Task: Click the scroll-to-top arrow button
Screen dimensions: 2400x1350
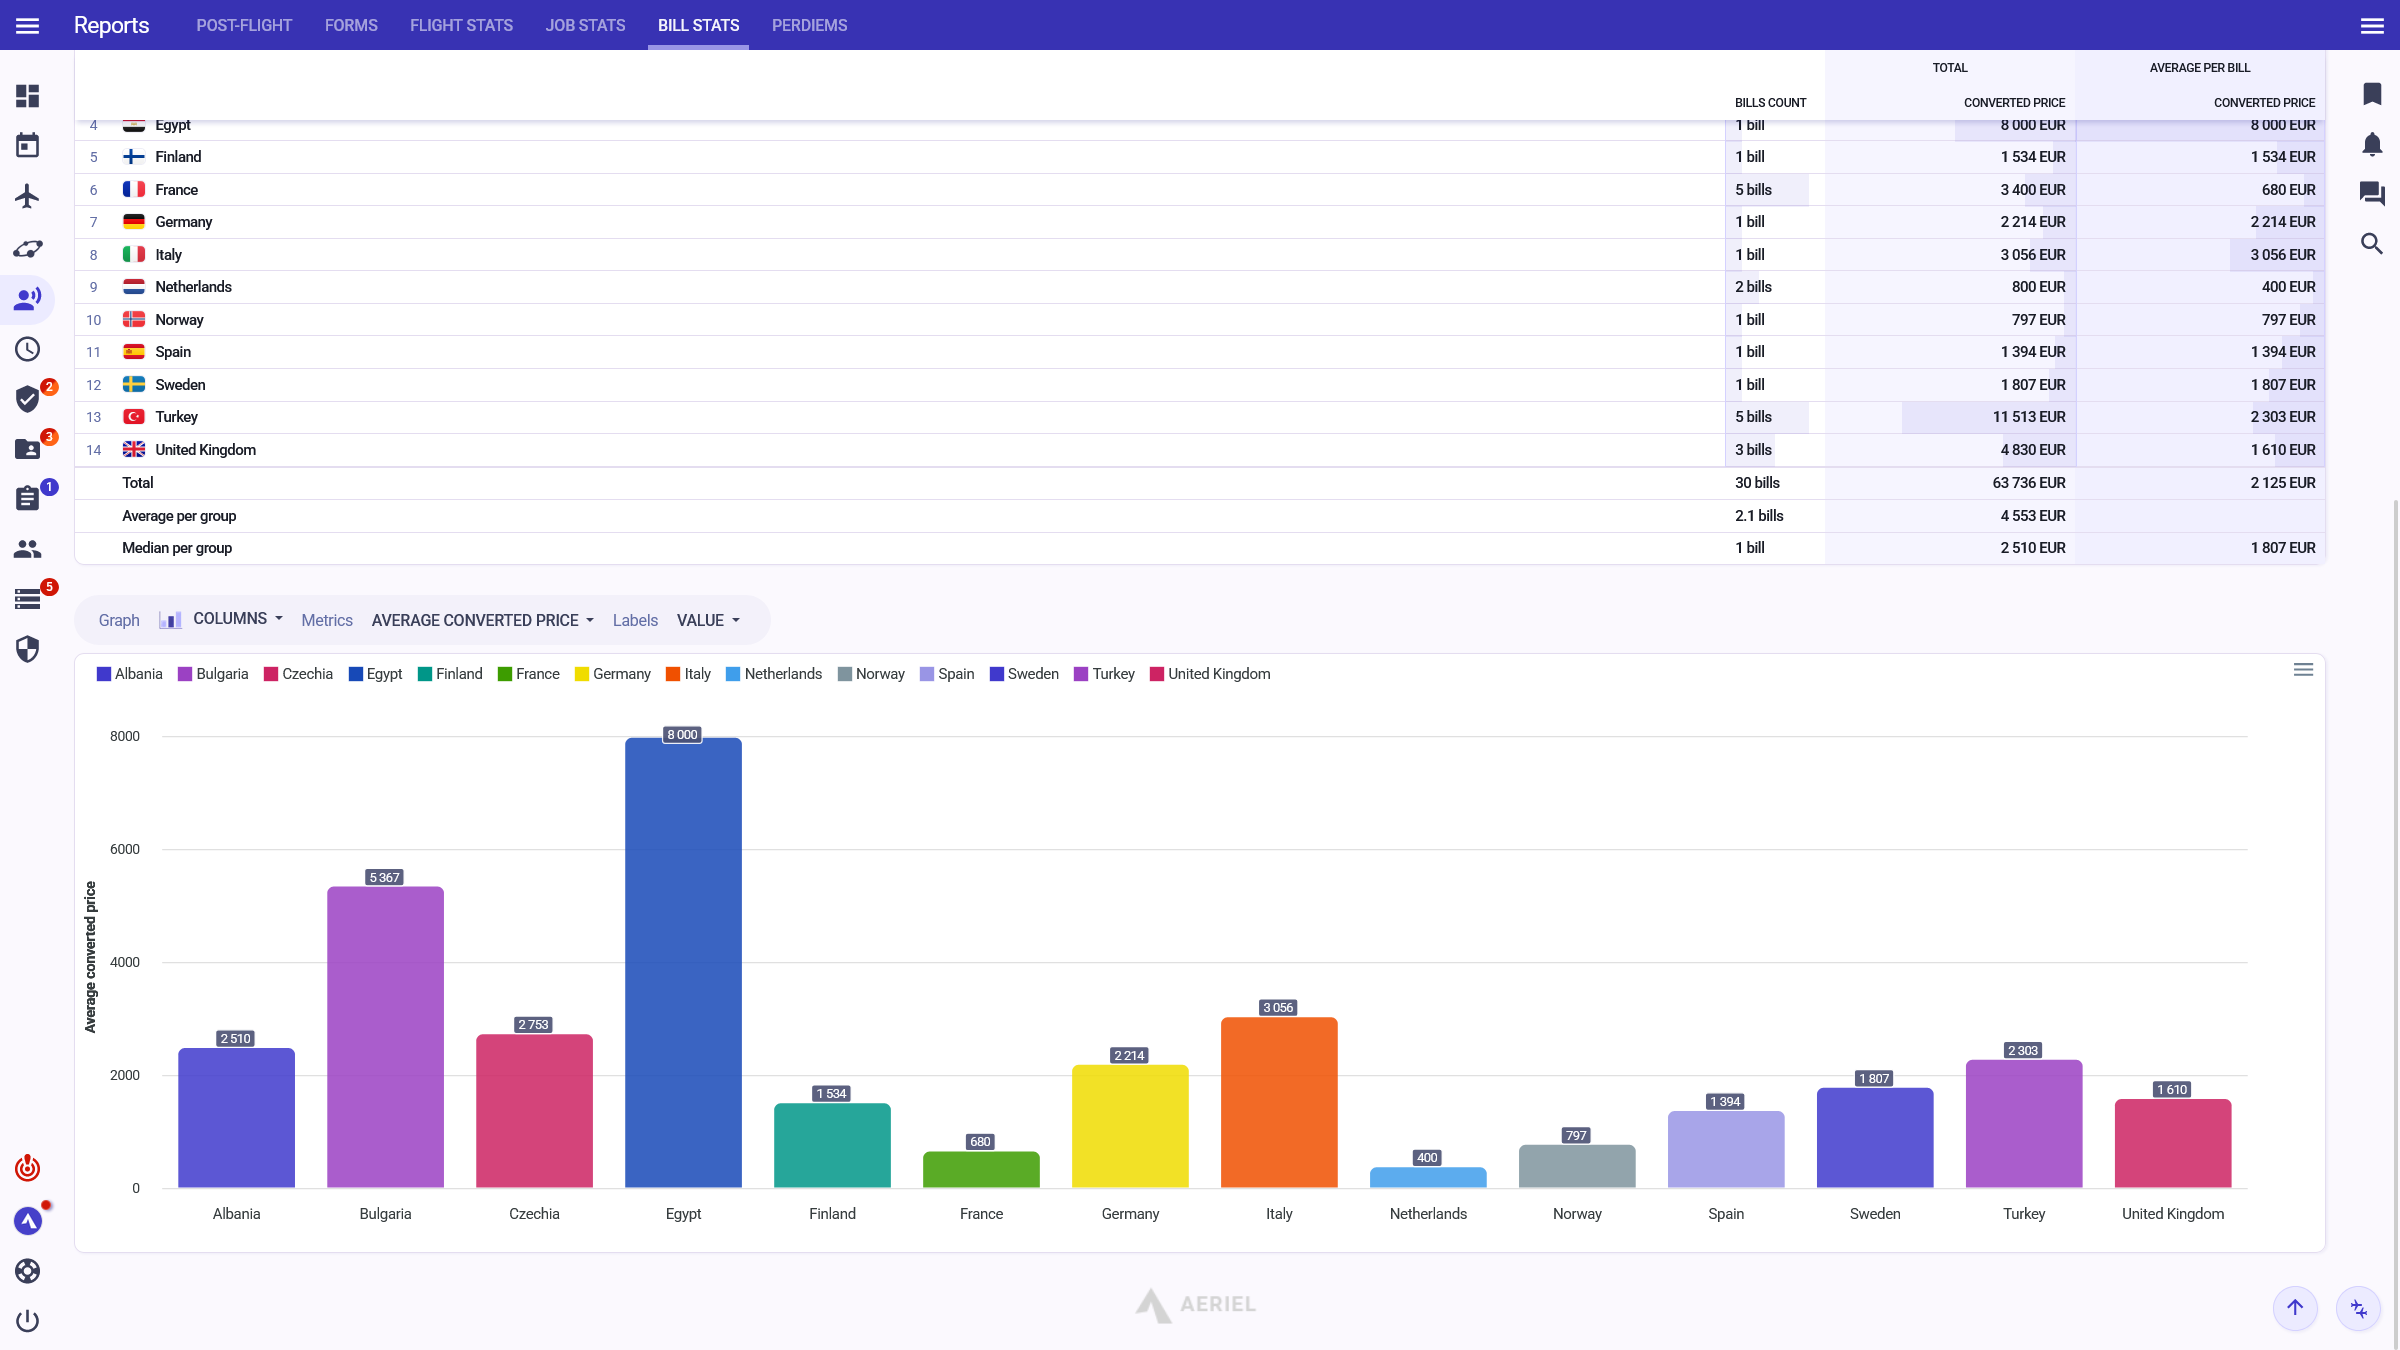Action: tap(2295, 1307)
